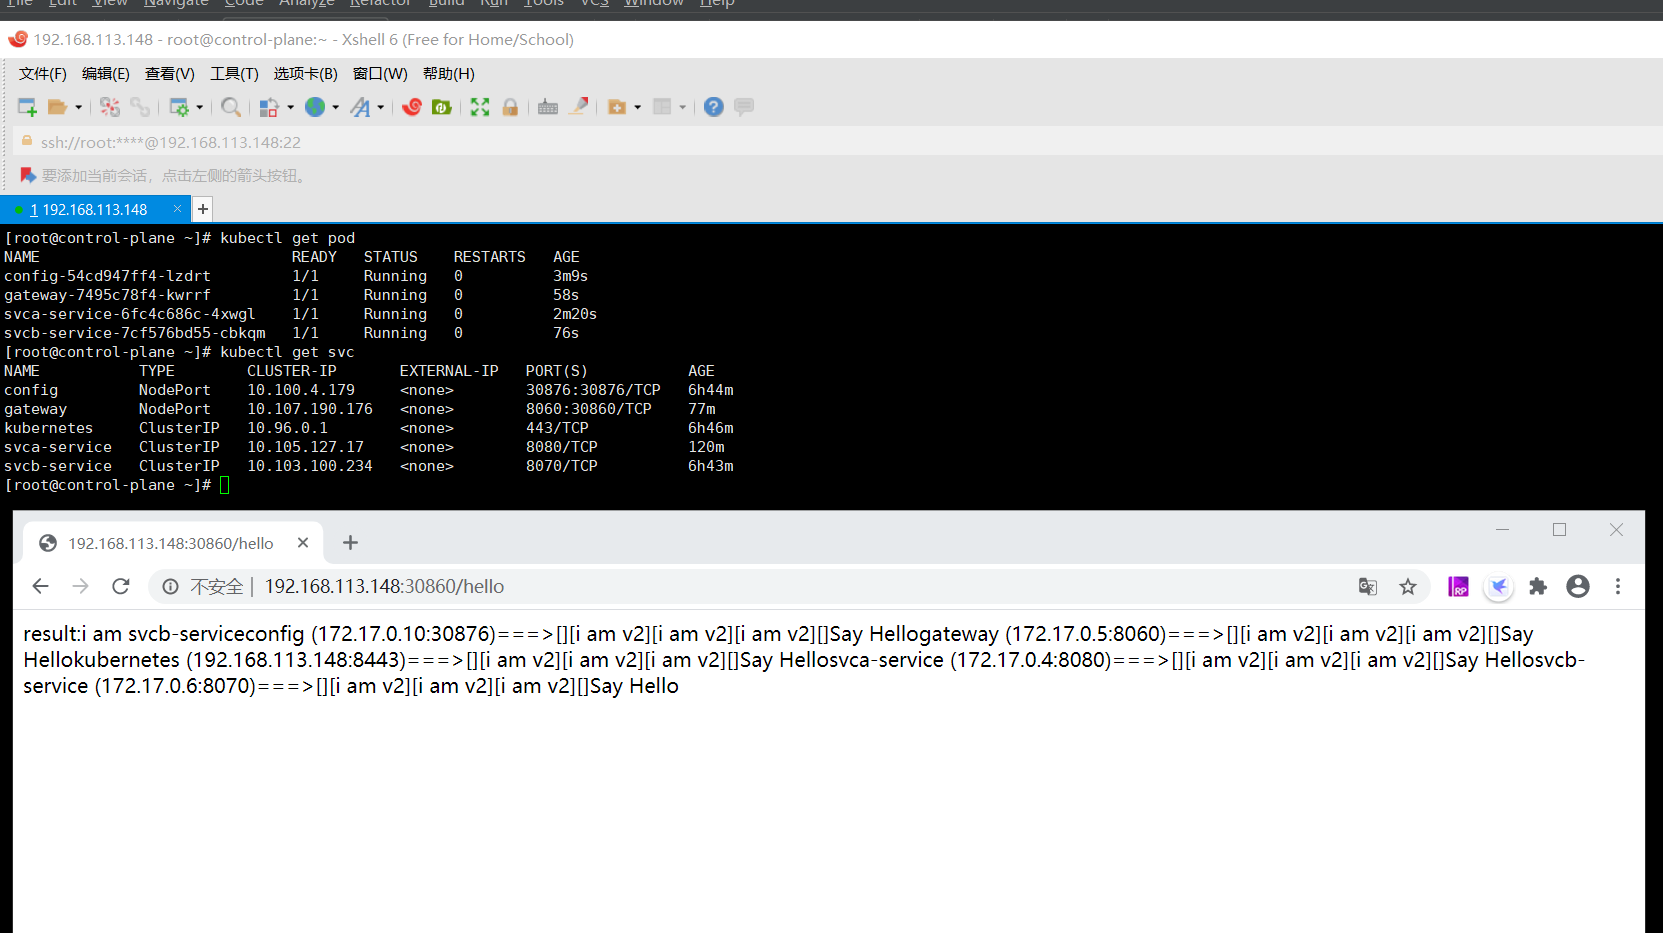
Task: Click the browser profile avatar icon
Action: tap(1578, 587)
